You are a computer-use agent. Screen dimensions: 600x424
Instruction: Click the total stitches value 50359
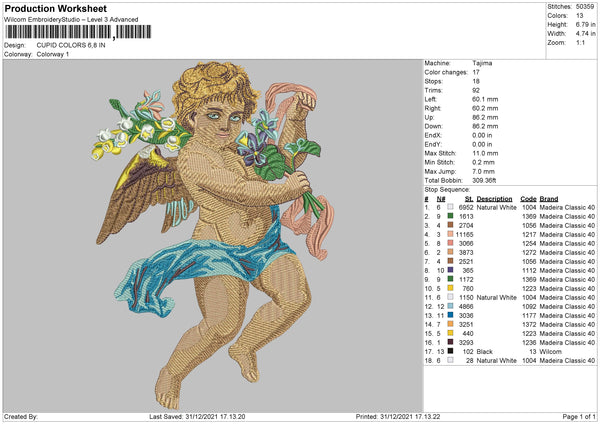point(585,7)
